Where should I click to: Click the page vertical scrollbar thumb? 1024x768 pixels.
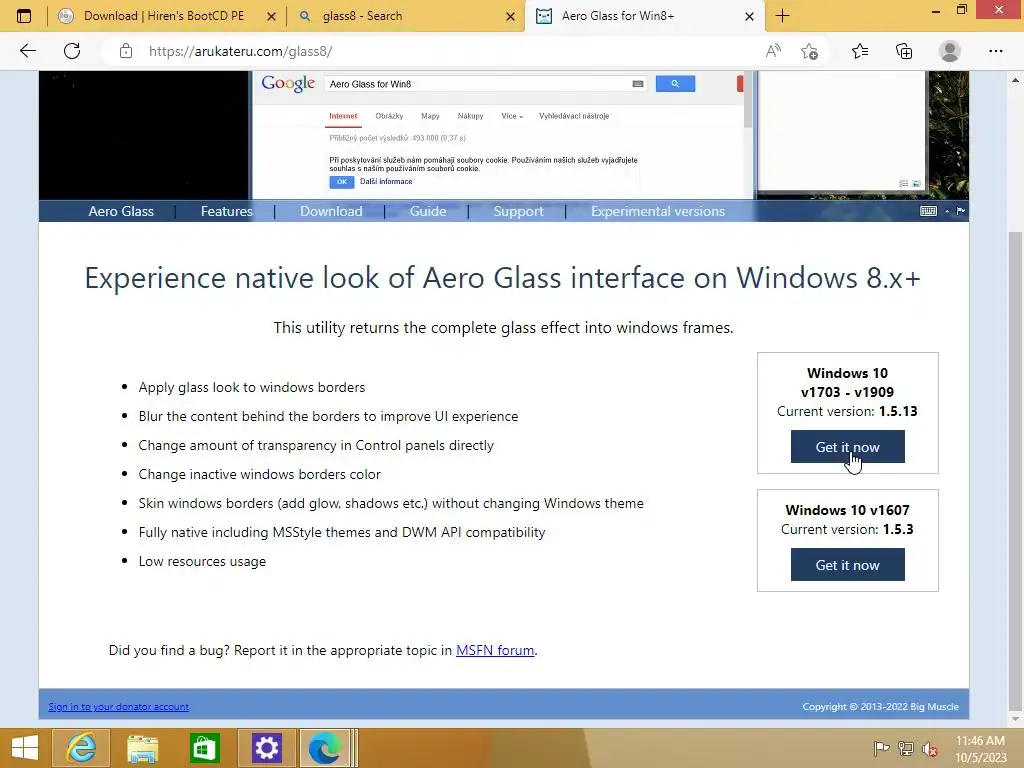click(x=1015, y=470)
